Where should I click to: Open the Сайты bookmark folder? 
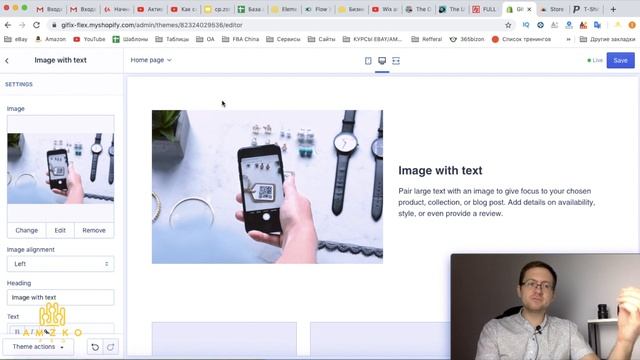coord(321,39)
